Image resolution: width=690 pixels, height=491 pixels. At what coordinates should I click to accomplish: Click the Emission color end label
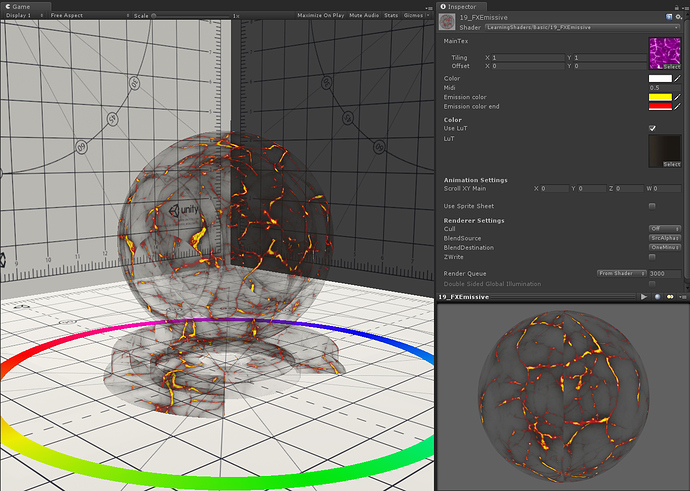click(x=471, y=106)
